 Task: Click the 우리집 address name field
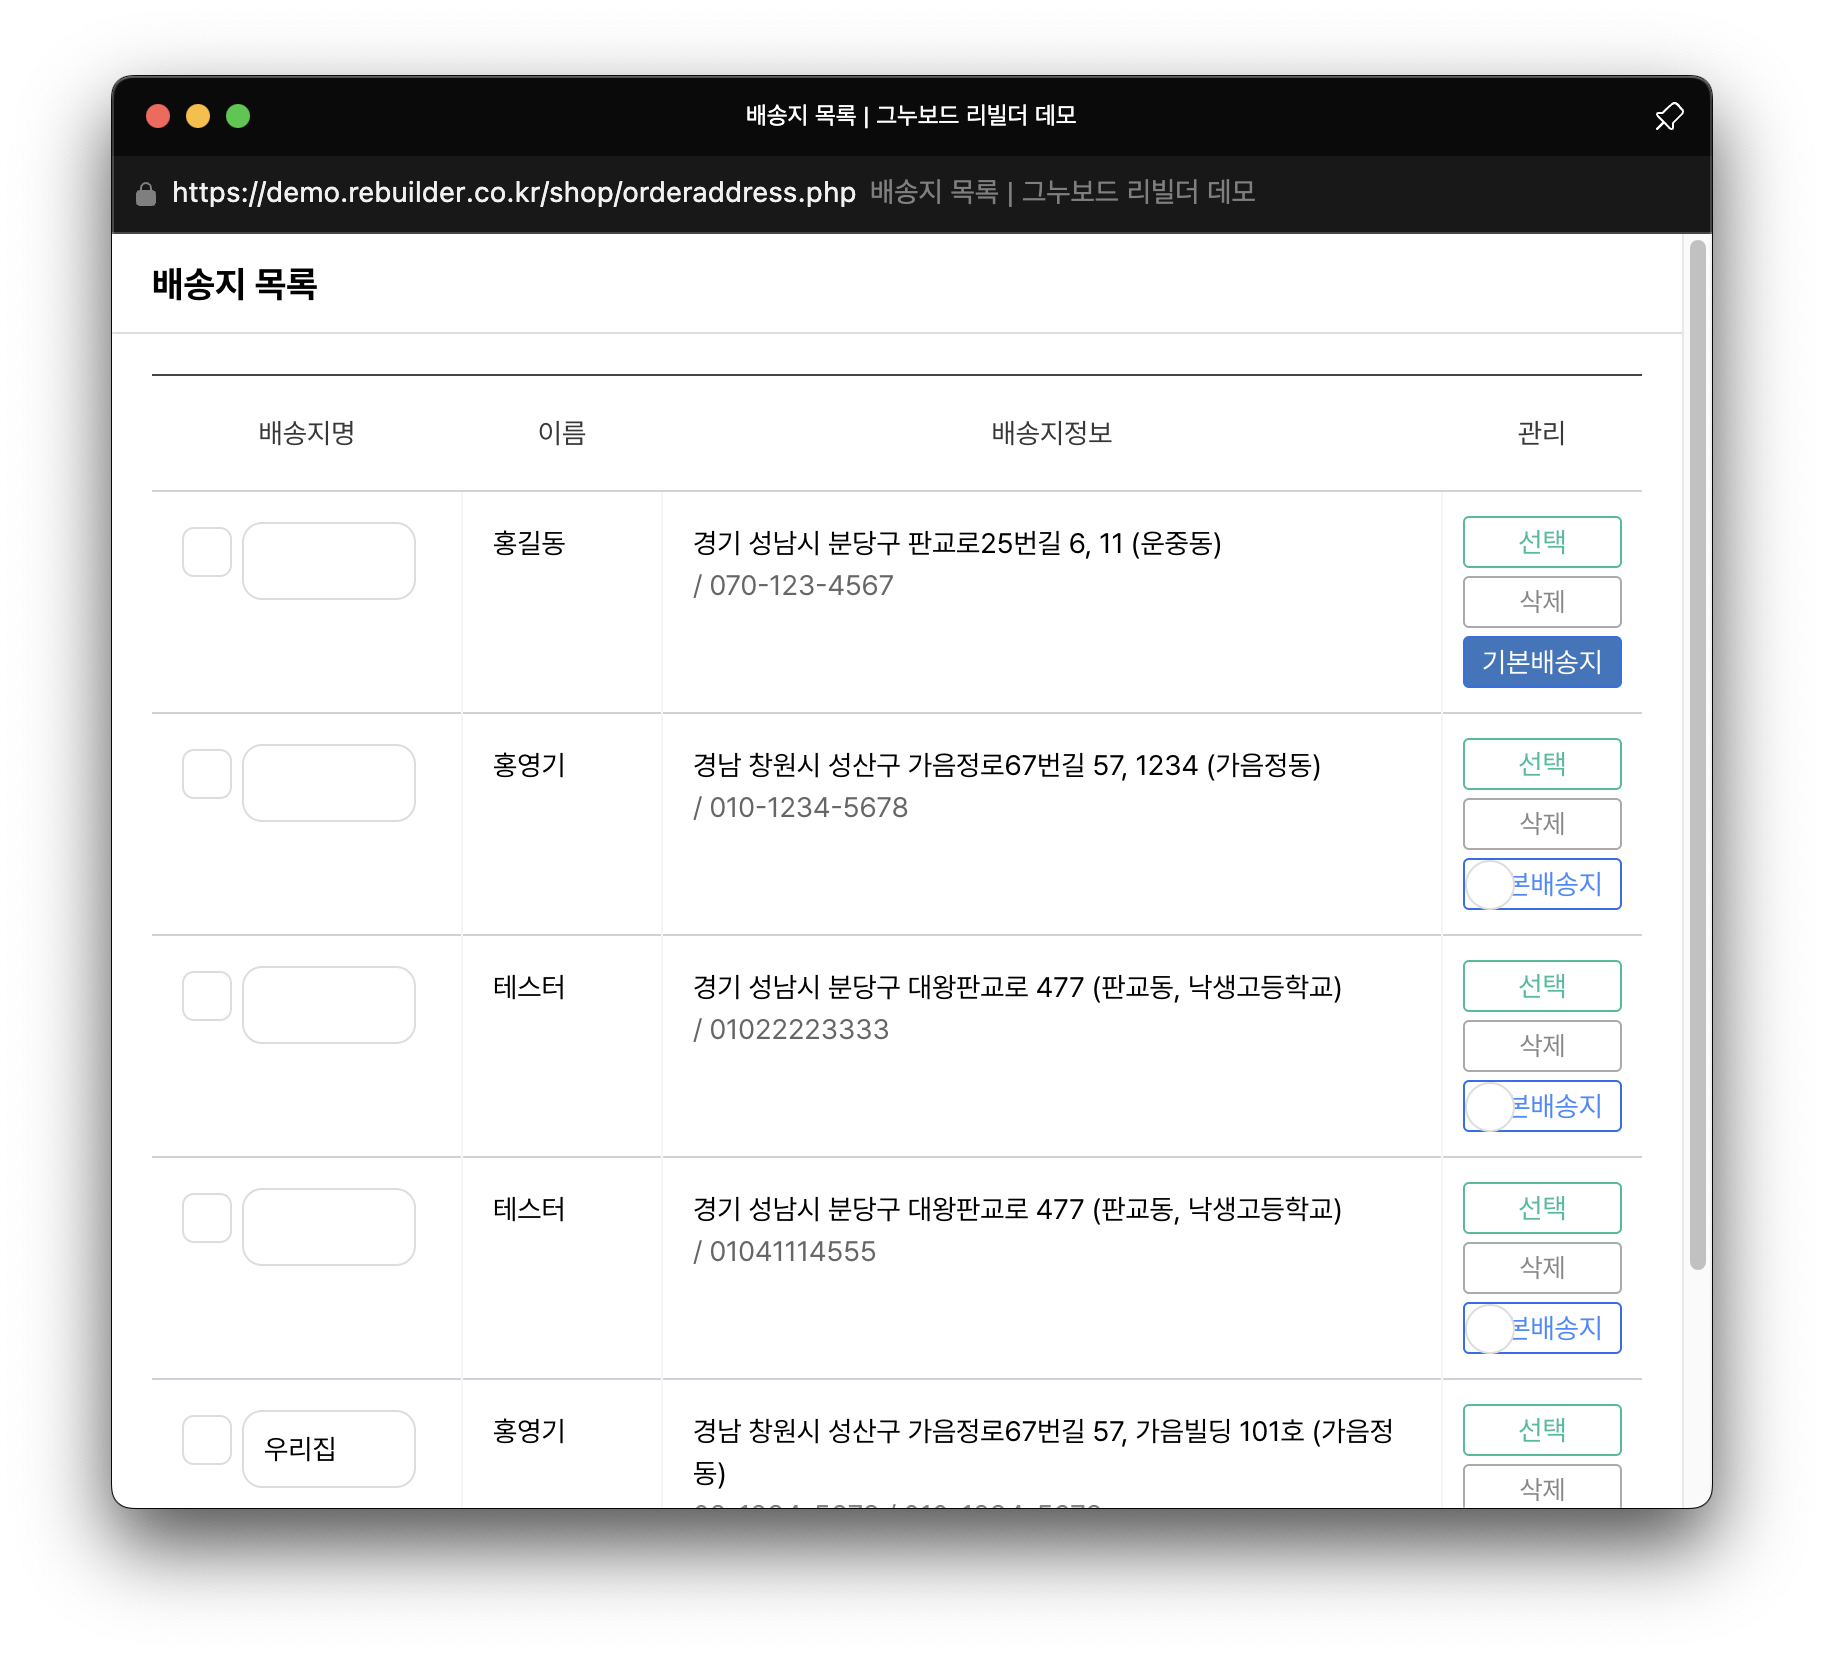[329, 1449]
